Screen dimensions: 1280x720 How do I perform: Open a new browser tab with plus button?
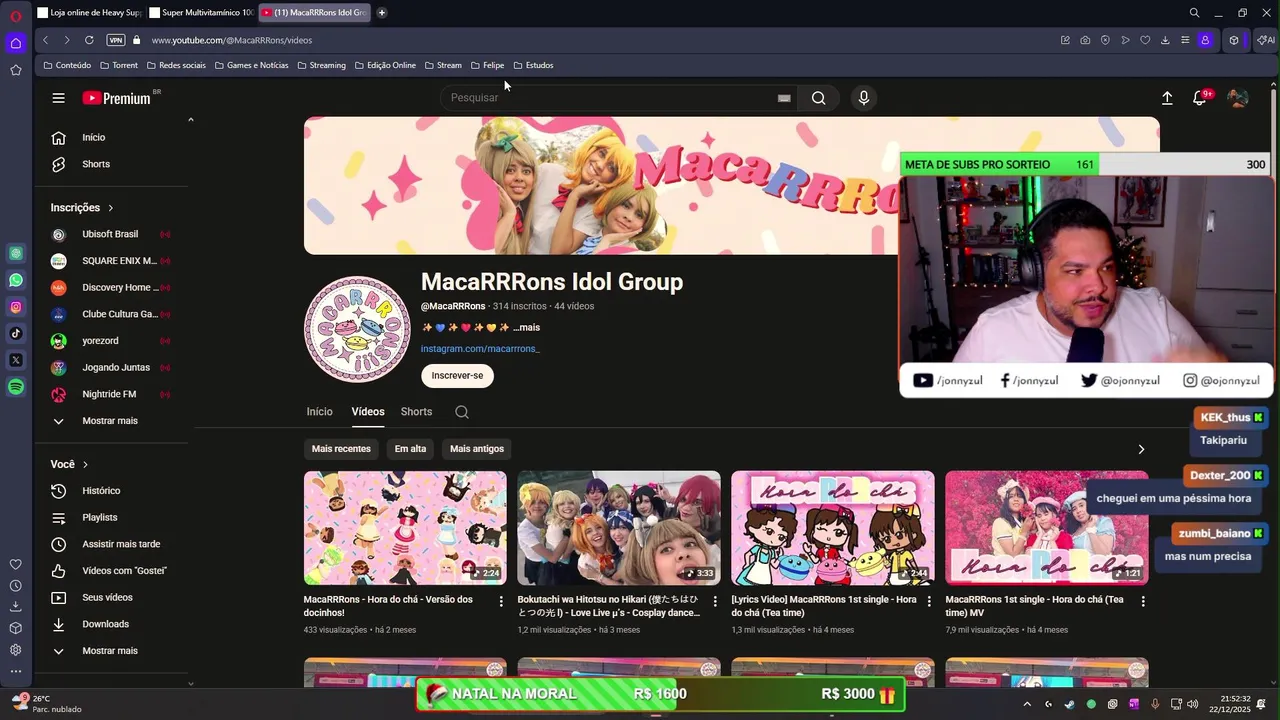[382, 13]
